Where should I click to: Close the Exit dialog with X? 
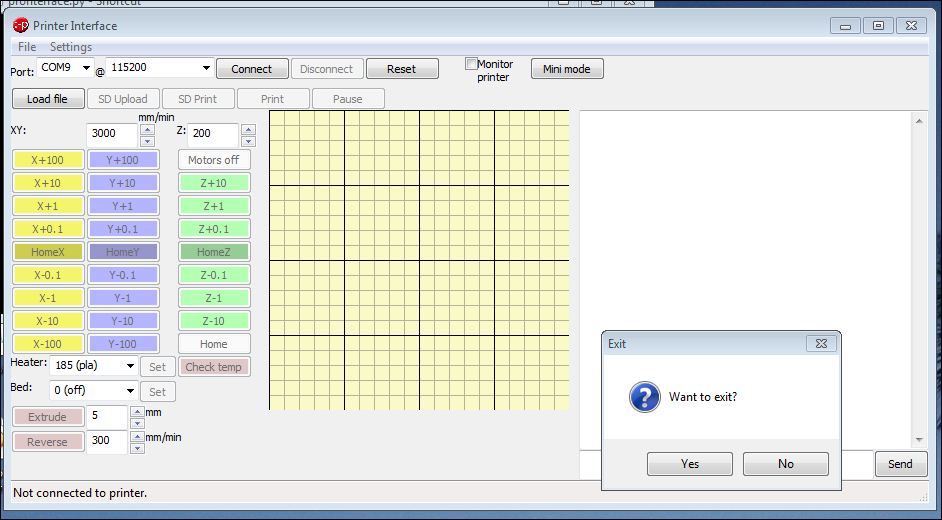821,343
